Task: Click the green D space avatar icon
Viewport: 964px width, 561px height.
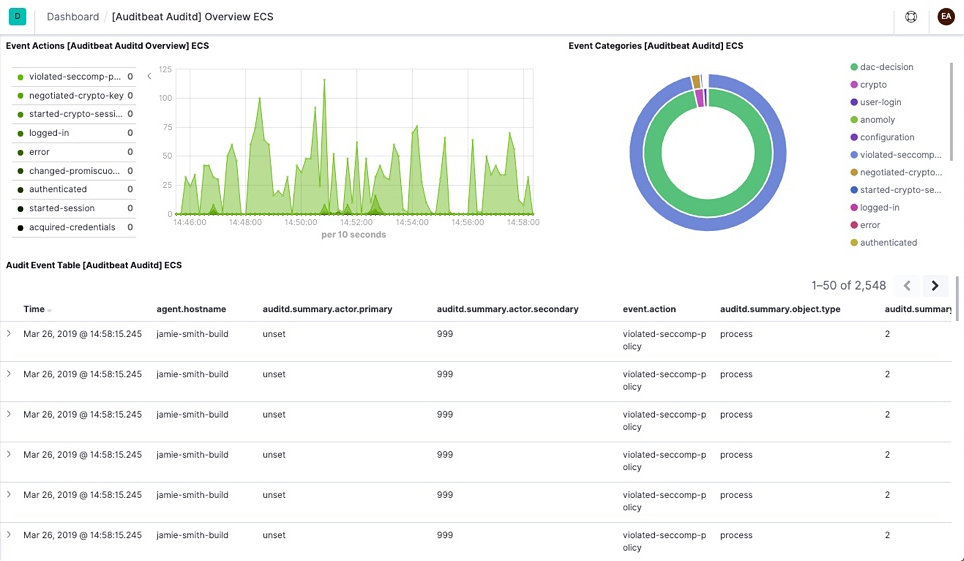Action: point(17,16)
